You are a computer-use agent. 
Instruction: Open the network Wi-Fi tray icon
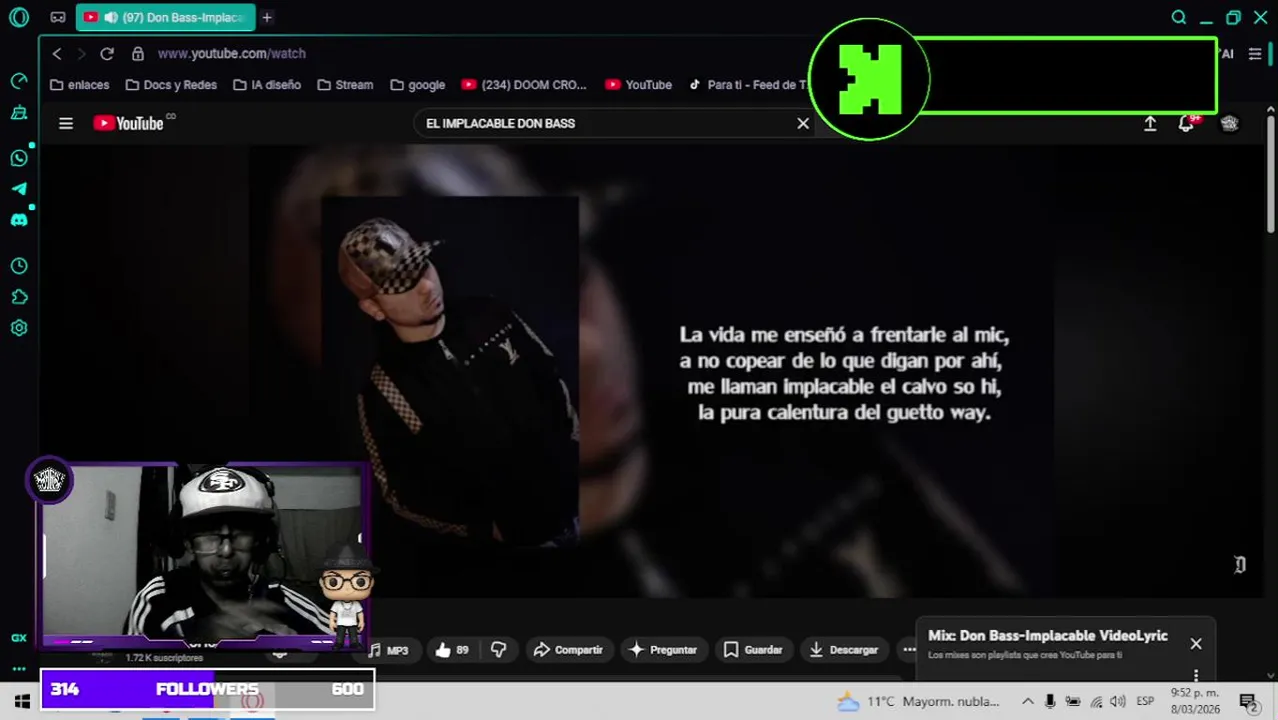[x=1096, y=702]
